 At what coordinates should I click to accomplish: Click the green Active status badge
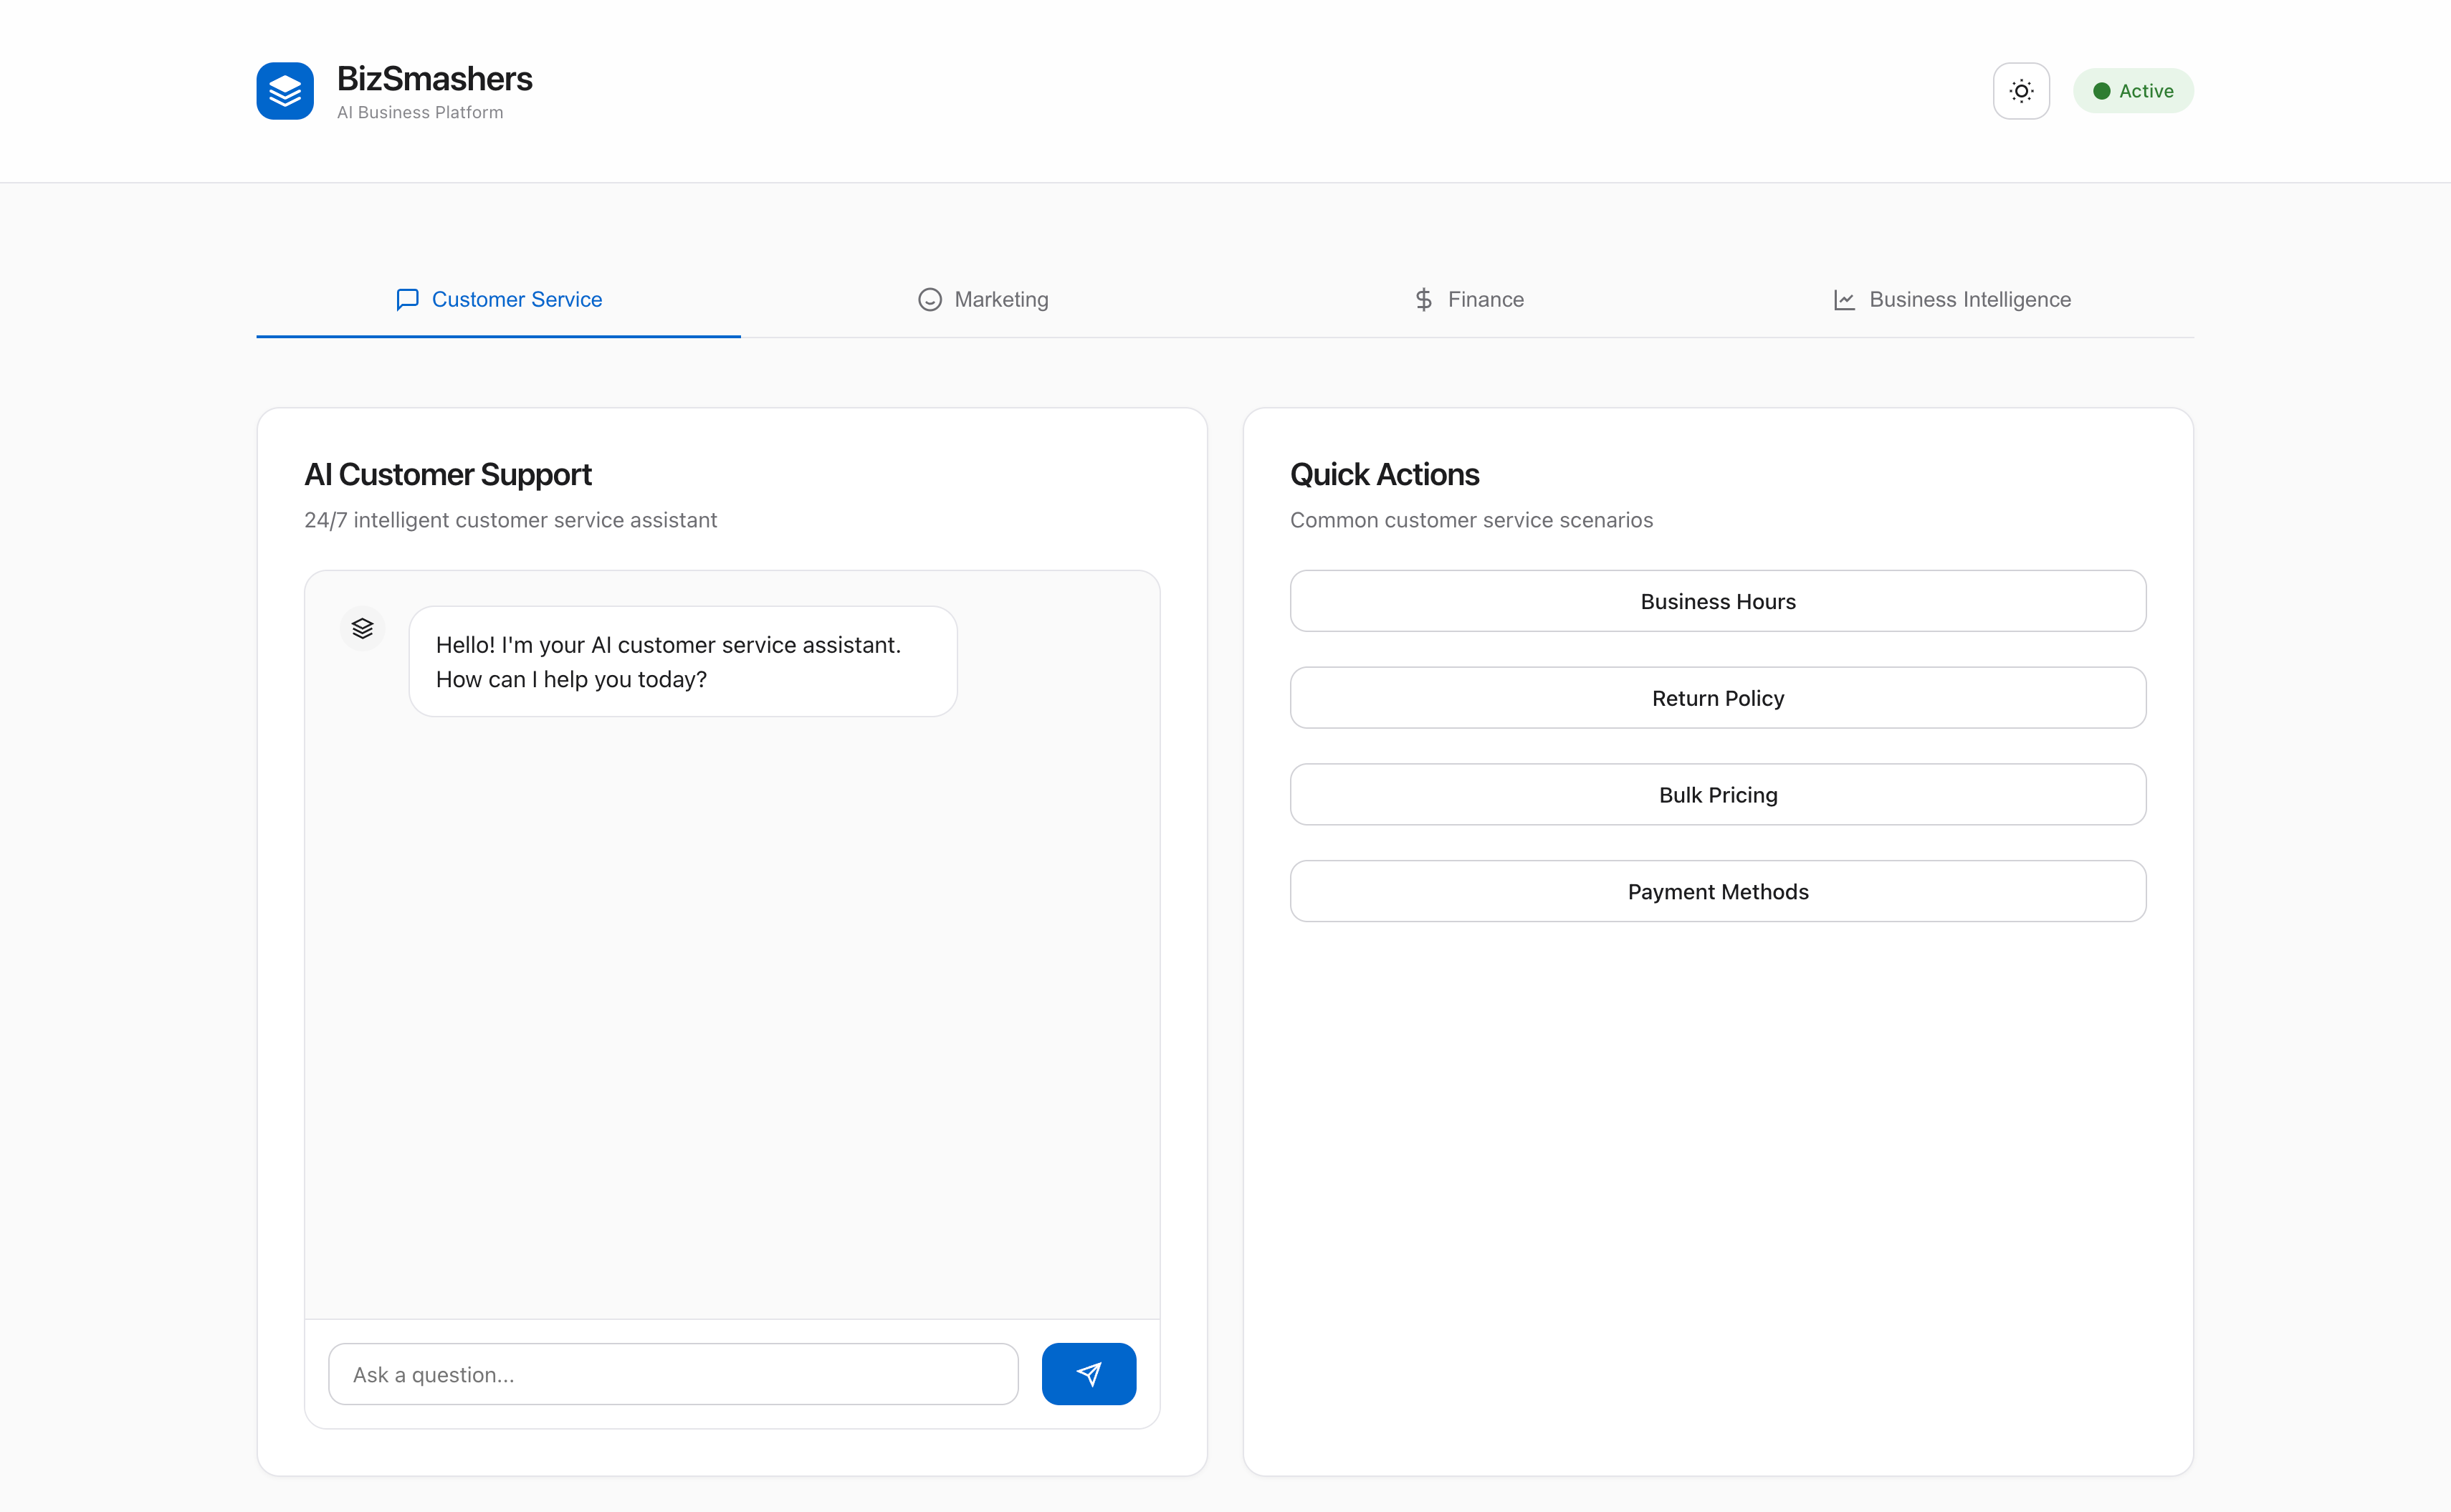point(2133,91)
